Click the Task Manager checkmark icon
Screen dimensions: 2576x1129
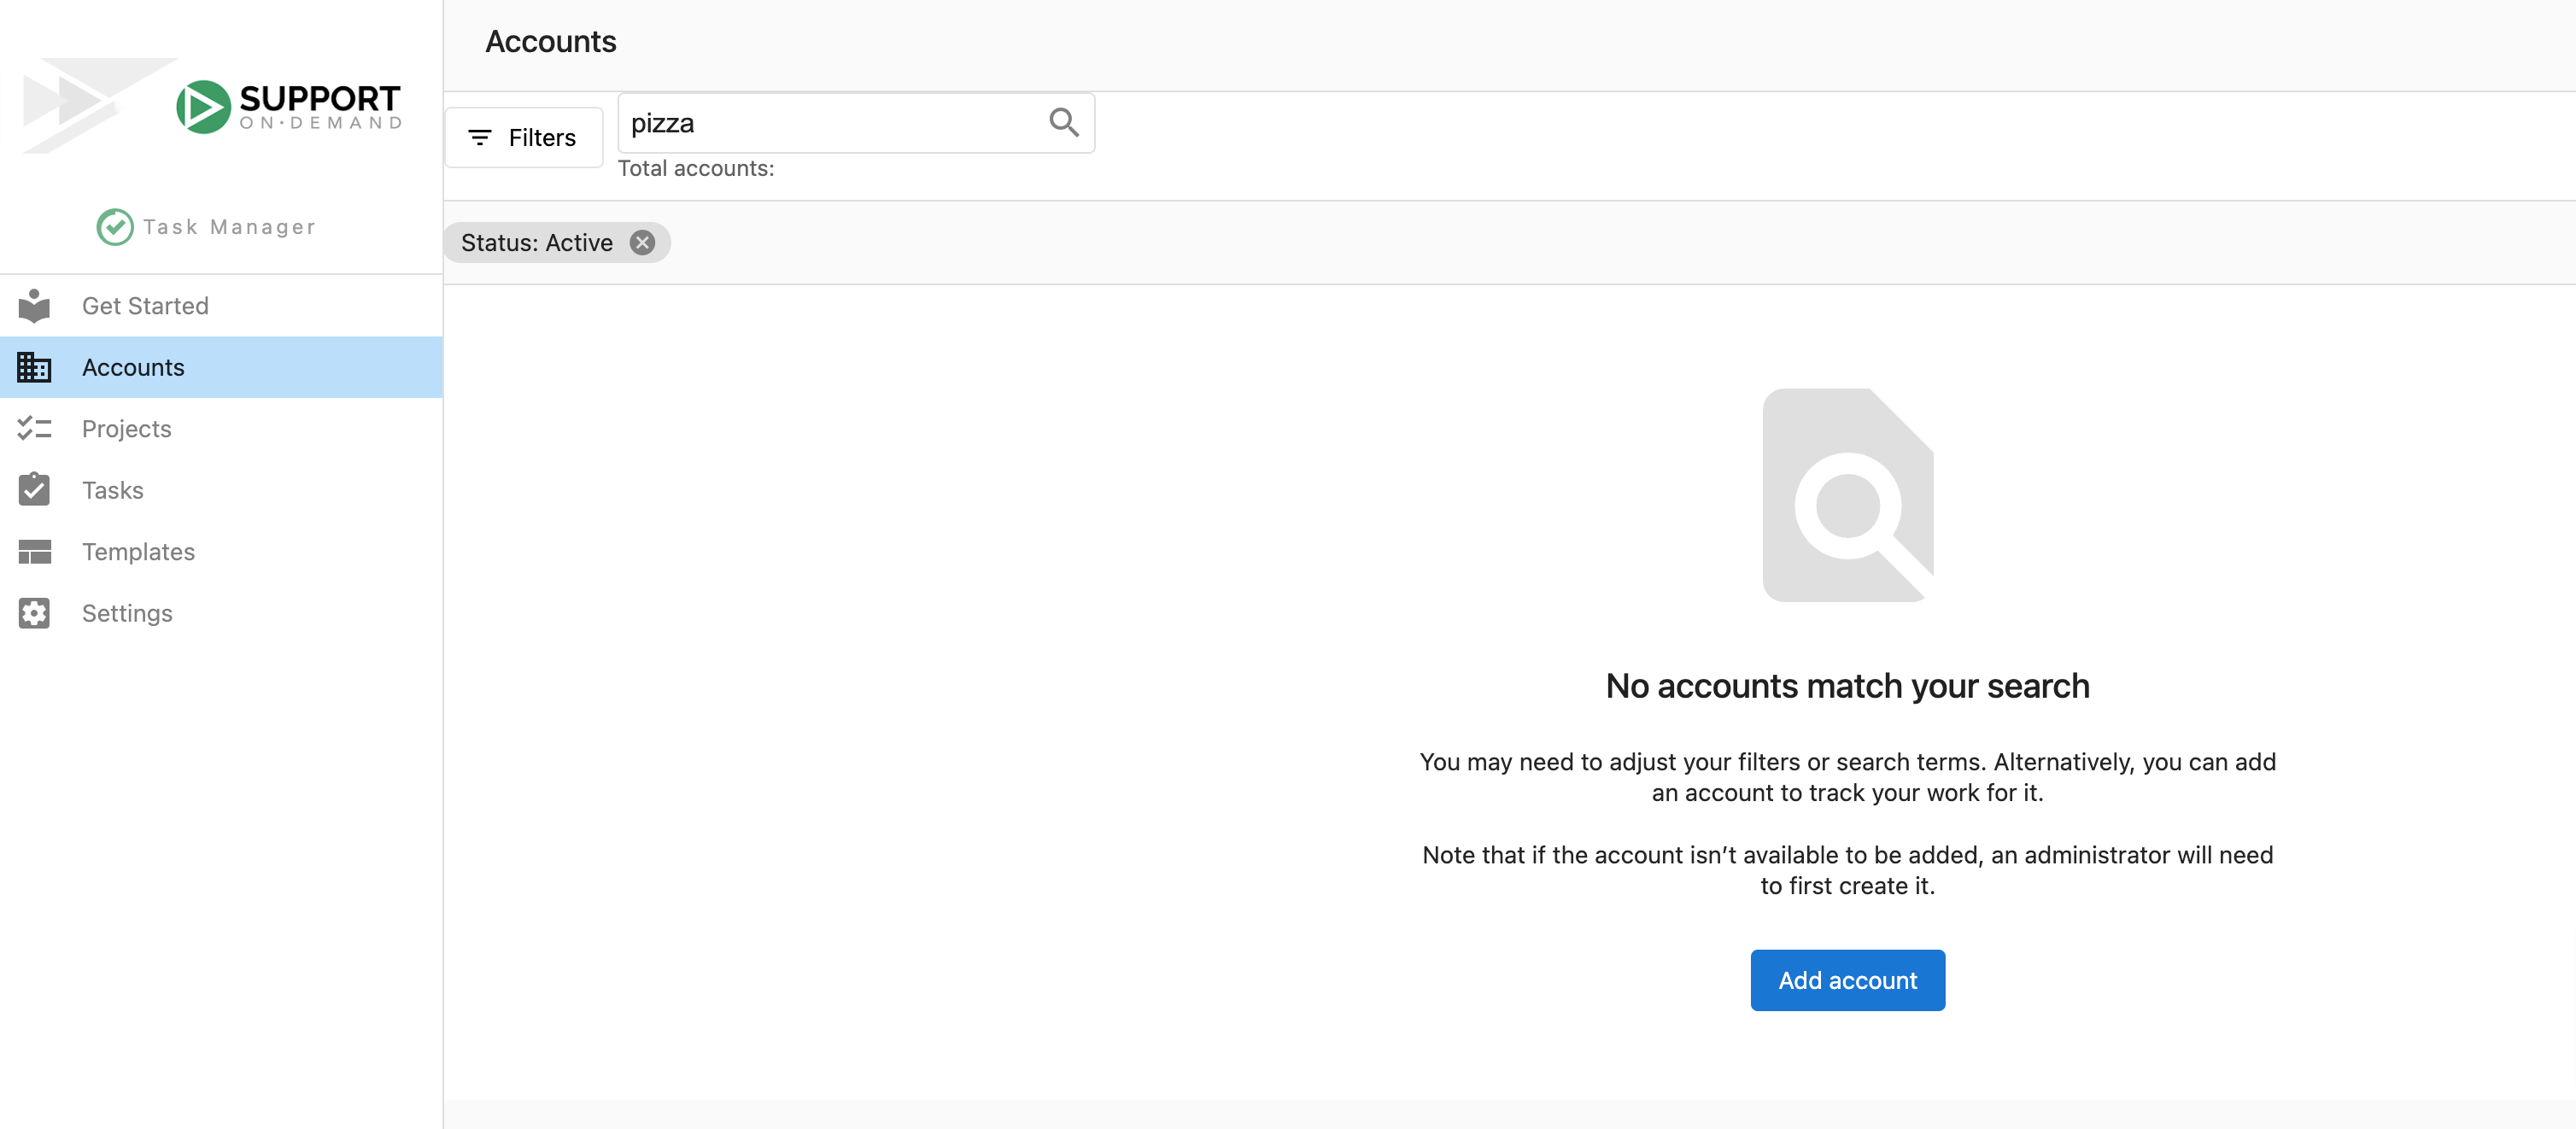[x=115, y=227]
